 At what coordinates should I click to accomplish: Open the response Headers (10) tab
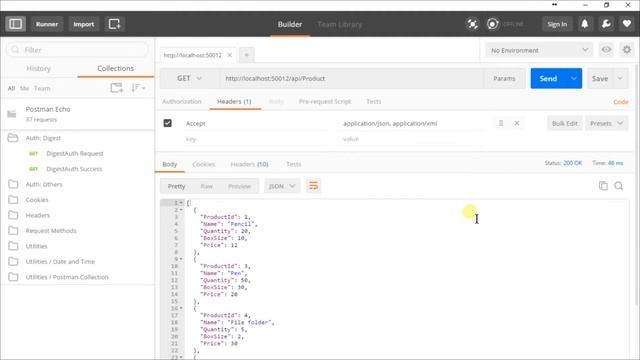pyautogui.click(x=249, y=164)
